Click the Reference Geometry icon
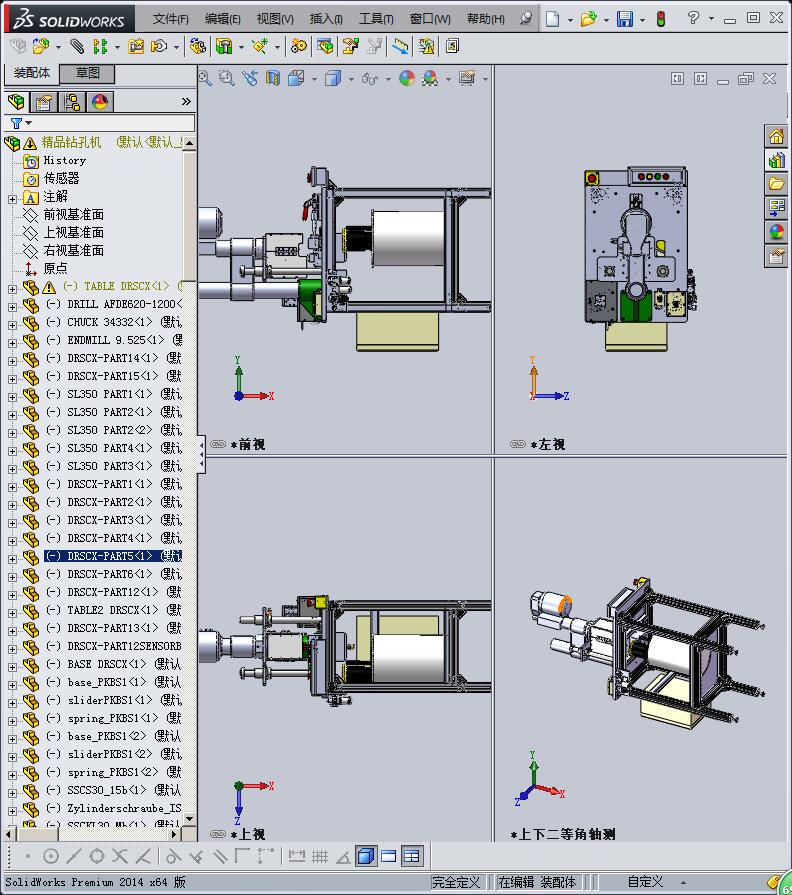The width and height of the screenshot is (792, 895). click(260, 46)
